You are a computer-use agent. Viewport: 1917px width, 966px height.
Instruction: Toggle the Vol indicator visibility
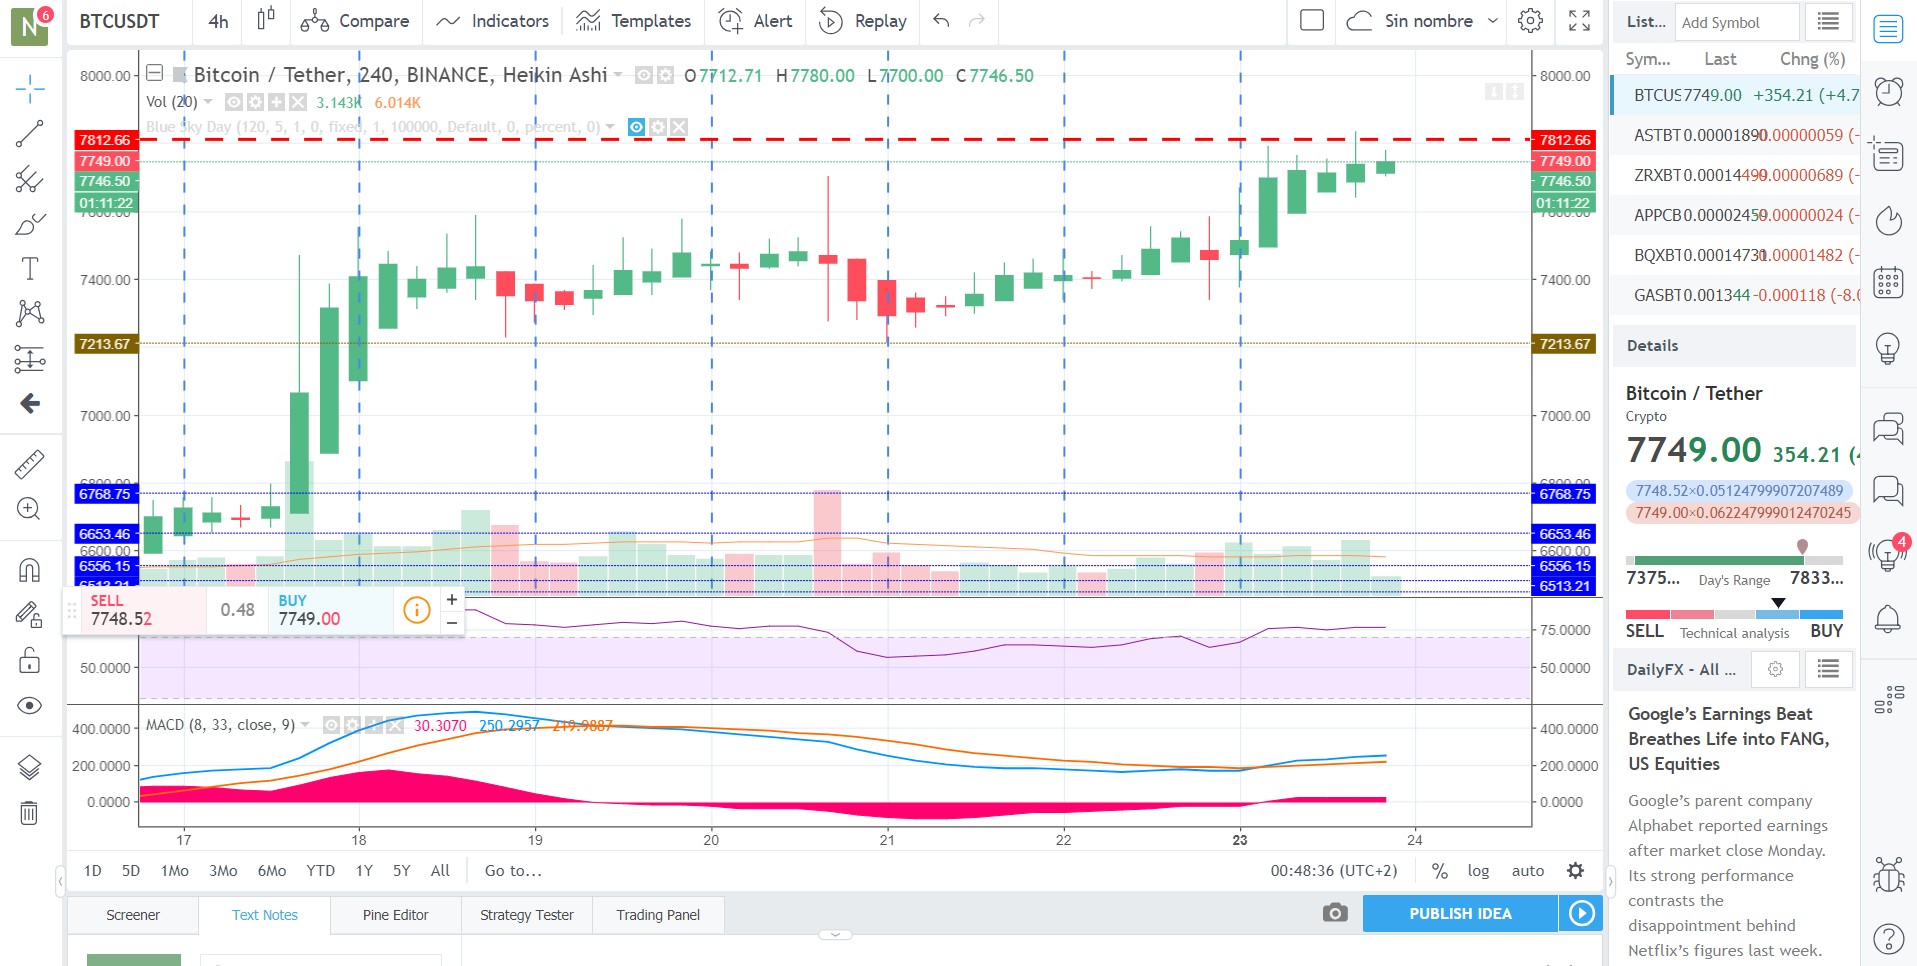(x=234, y=102)
